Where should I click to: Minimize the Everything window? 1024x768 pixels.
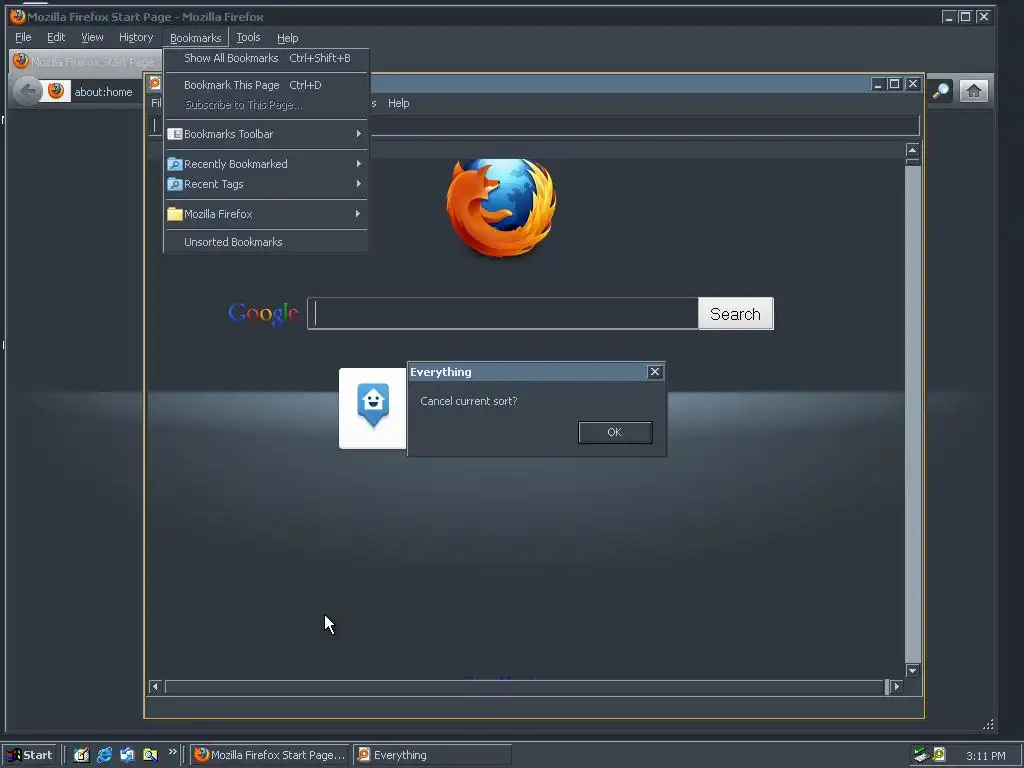pos(878,84)
